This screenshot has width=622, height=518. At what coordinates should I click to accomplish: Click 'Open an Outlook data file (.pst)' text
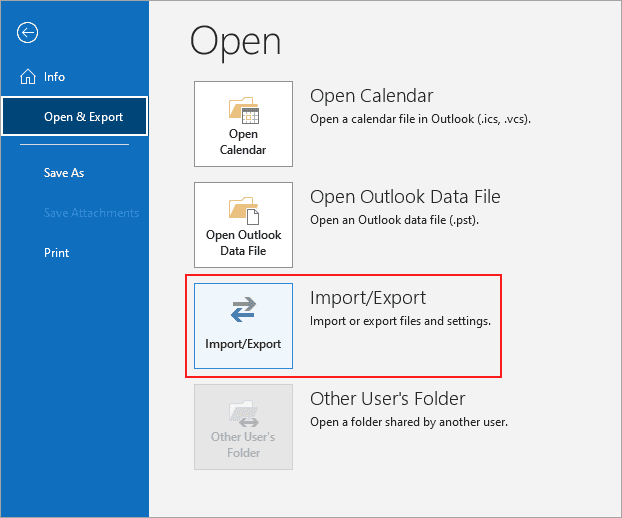click(394, 220)
